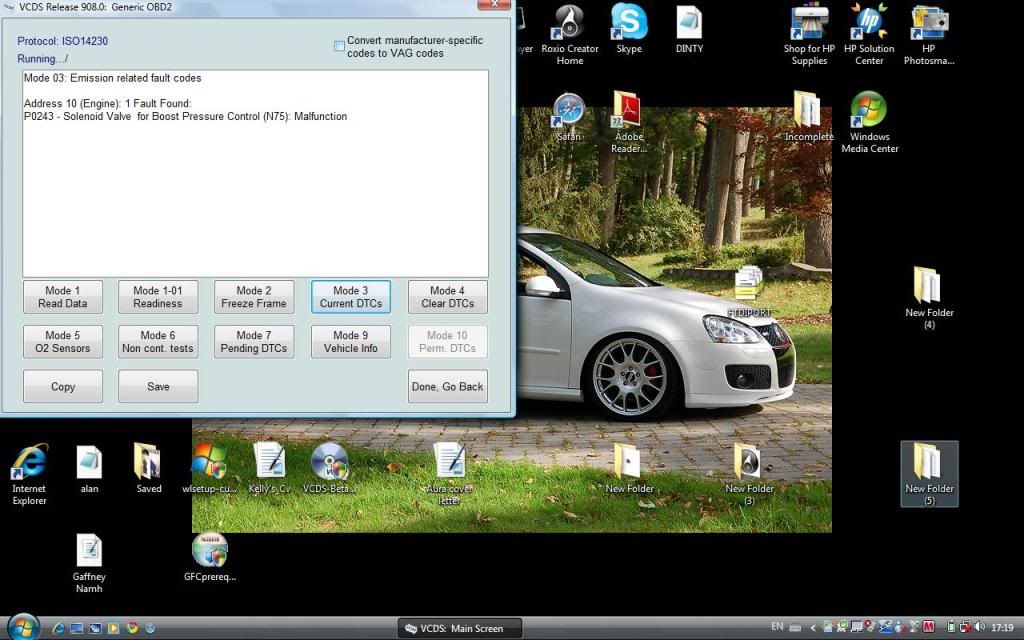Open Media Player from Quick Launch
This screenshot has height=640, width=1024.
pyautogui.click(x=114, y=628)
